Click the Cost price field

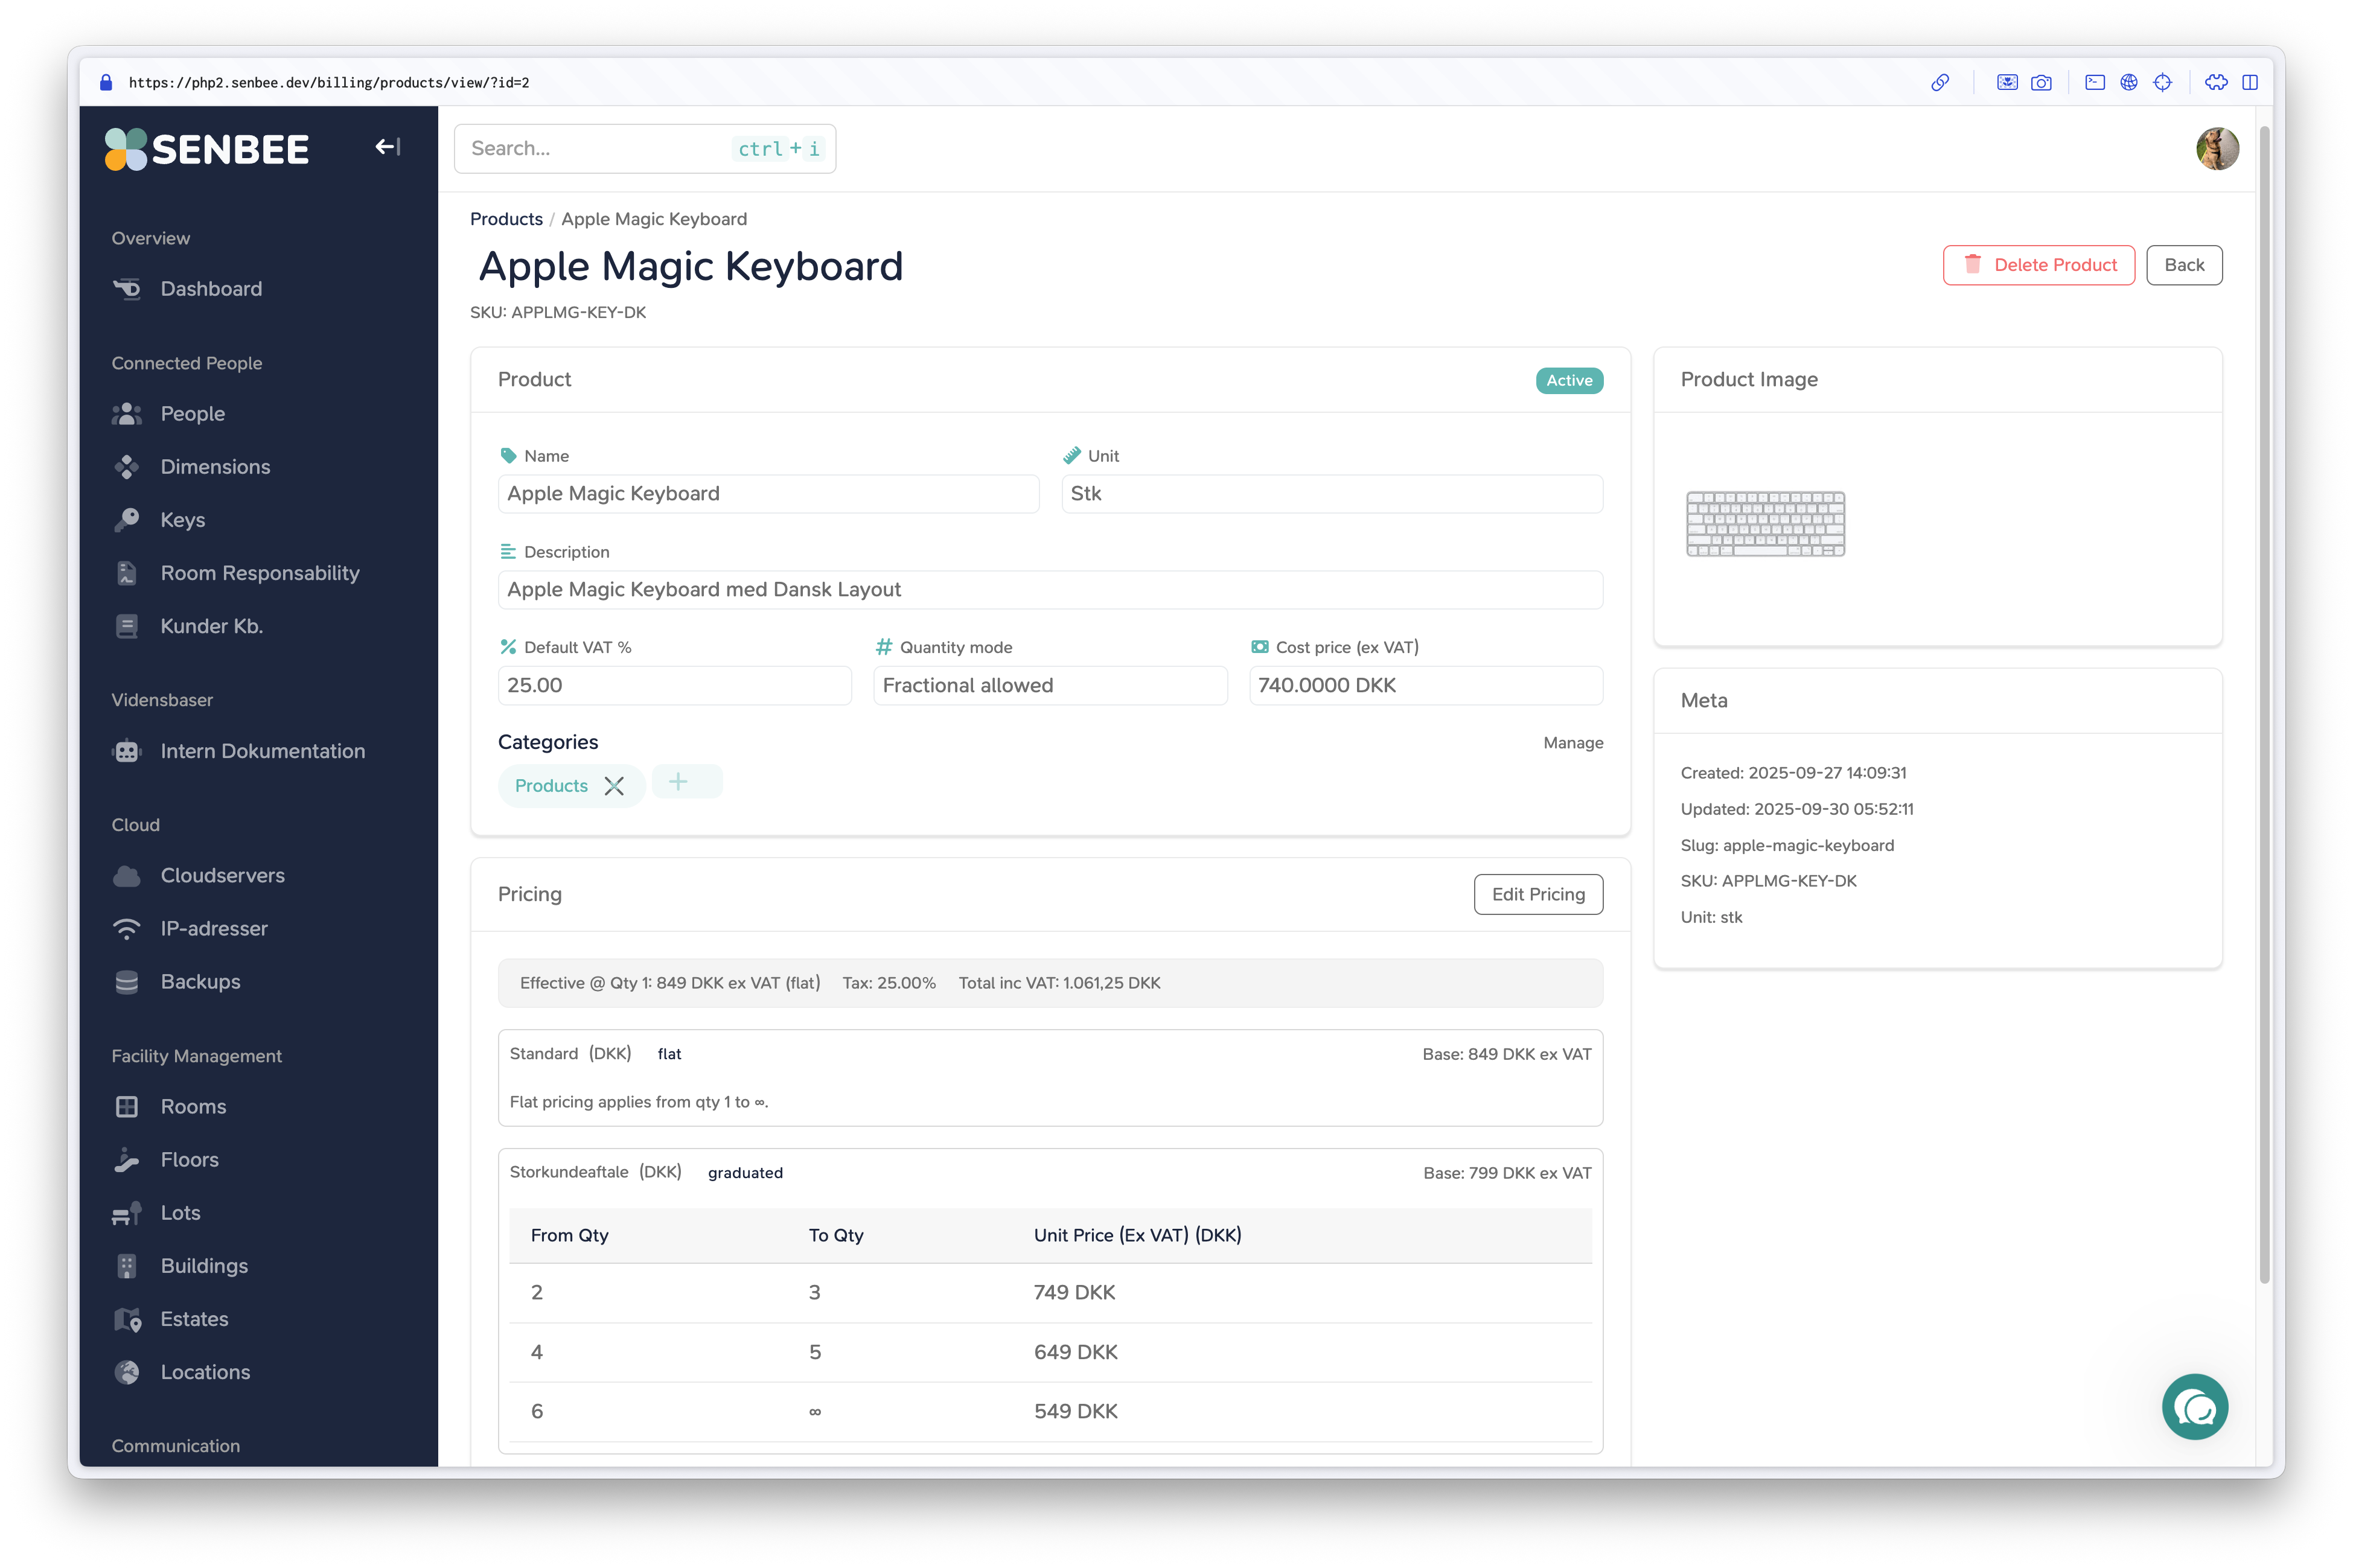1426,686
